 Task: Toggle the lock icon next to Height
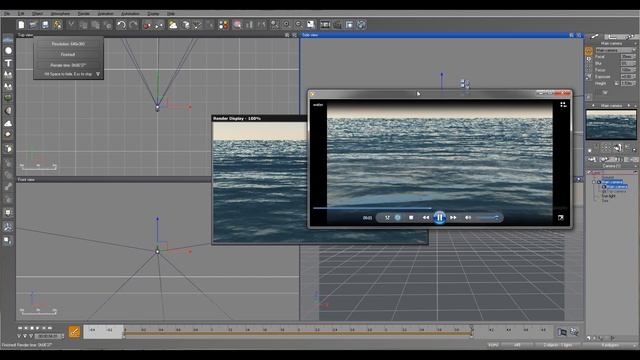point(616,83)
